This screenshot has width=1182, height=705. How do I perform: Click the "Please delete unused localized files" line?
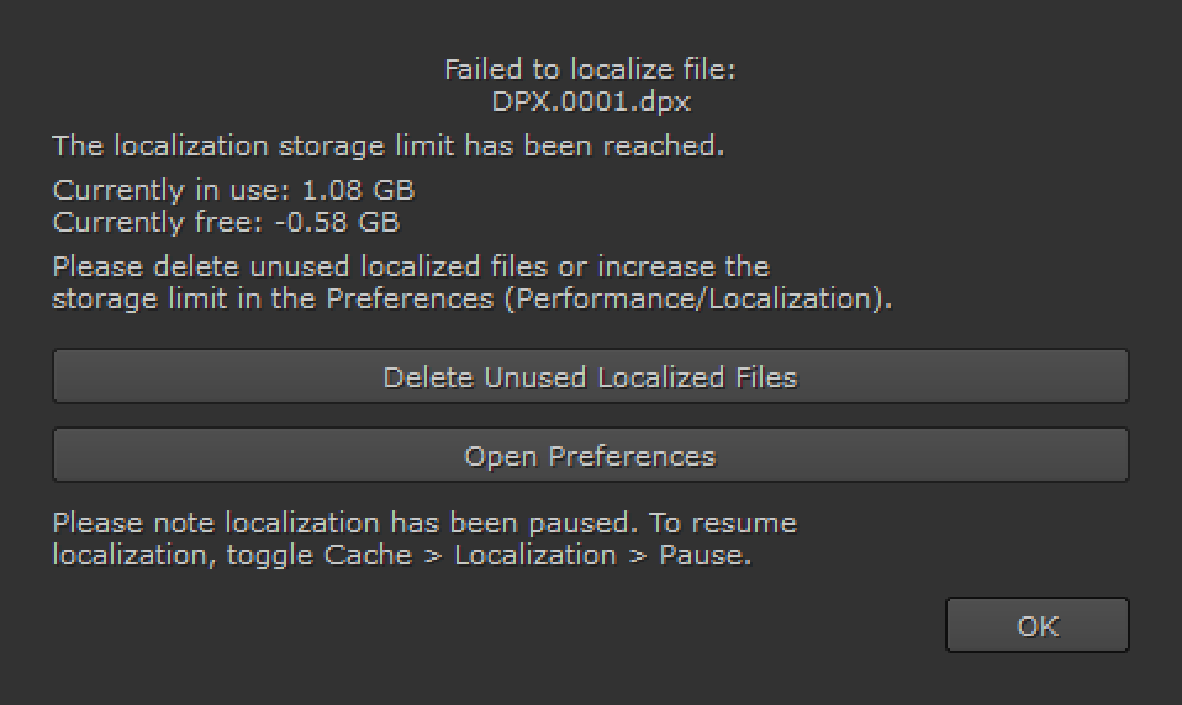300,267
